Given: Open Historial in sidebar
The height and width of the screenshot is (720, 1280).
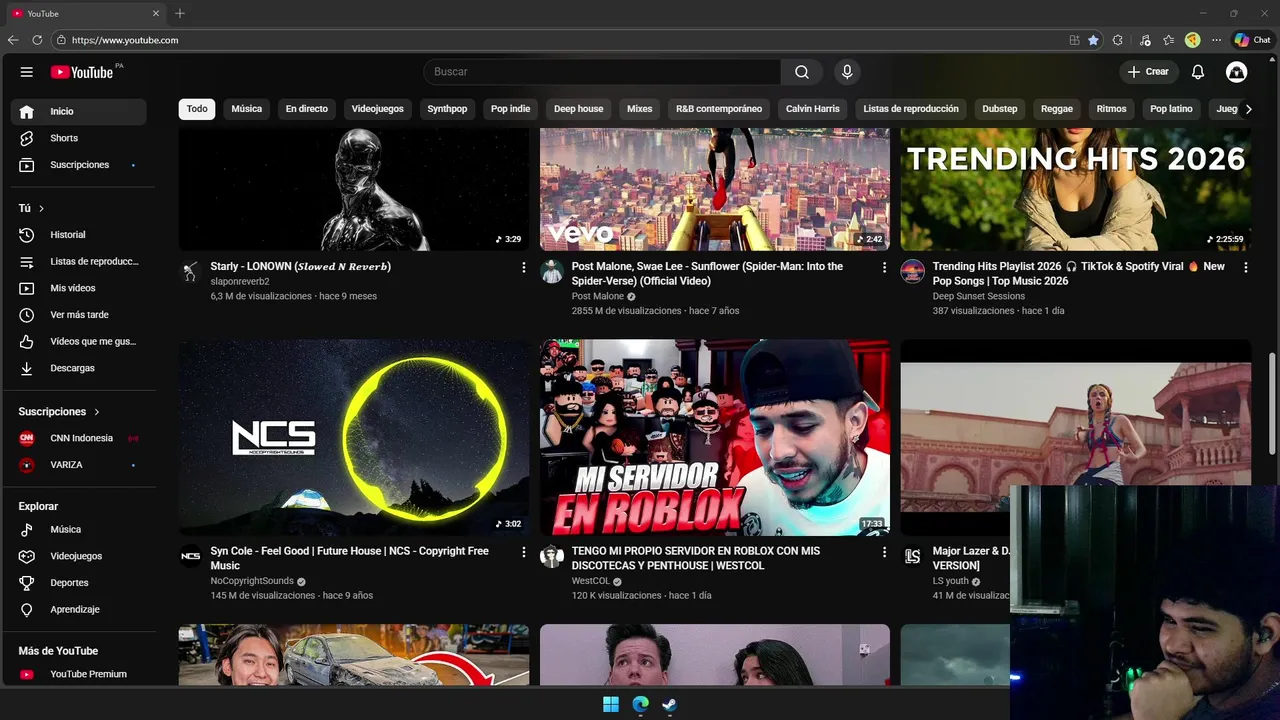Looking at the screenshot, I should click(78, 235).
